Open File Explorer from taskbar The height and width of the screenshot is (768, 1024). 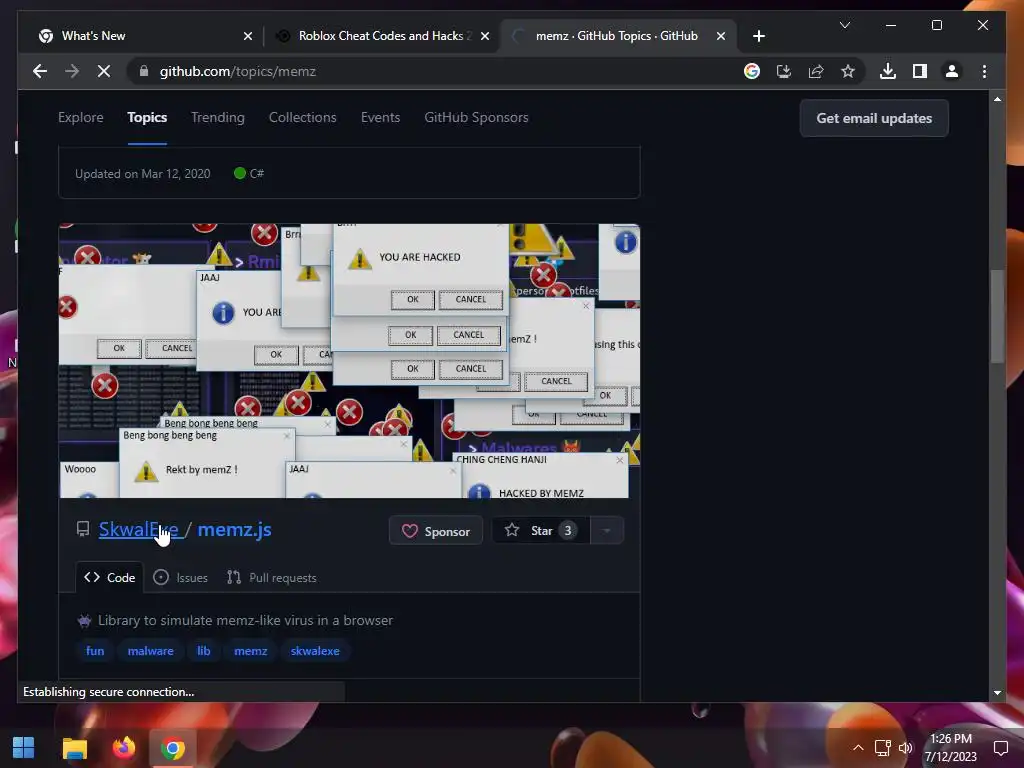pos(74,748)
